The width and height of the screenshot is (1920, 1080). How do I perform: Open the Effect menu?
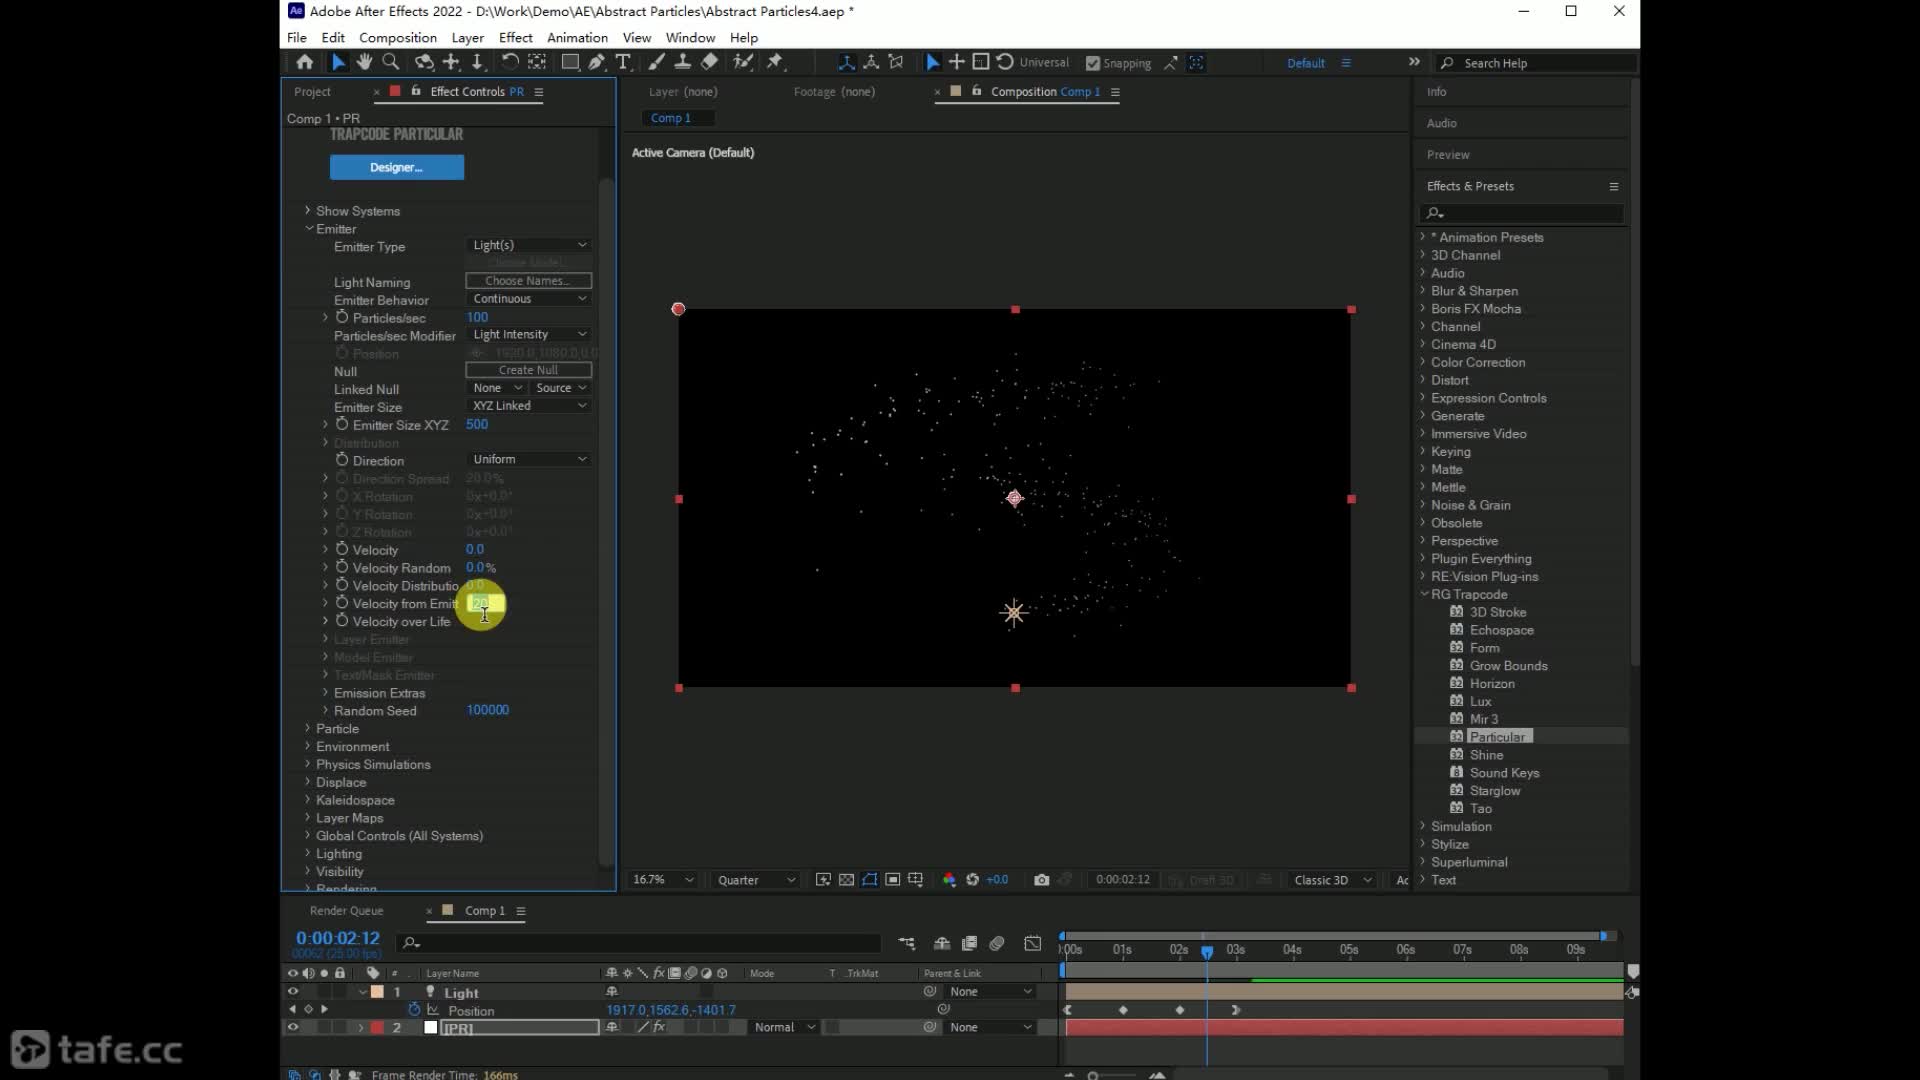[515, 38]
